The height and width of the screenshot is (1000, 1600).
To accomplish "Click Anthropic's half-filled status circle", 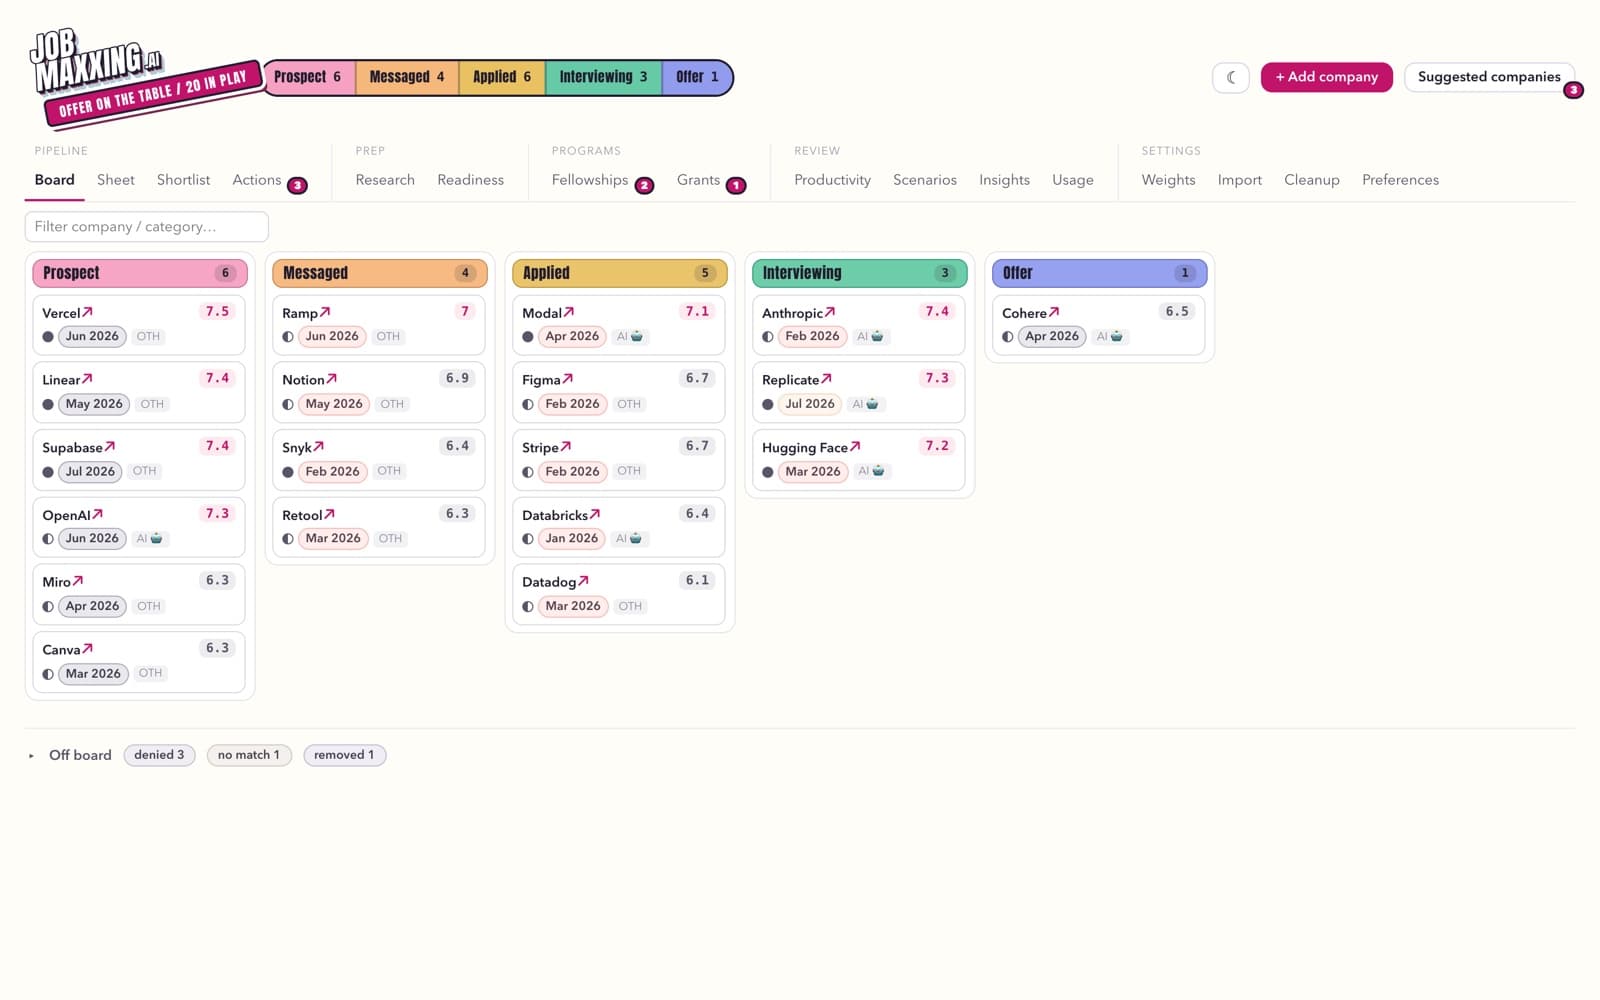I will (x=768, y=337).
